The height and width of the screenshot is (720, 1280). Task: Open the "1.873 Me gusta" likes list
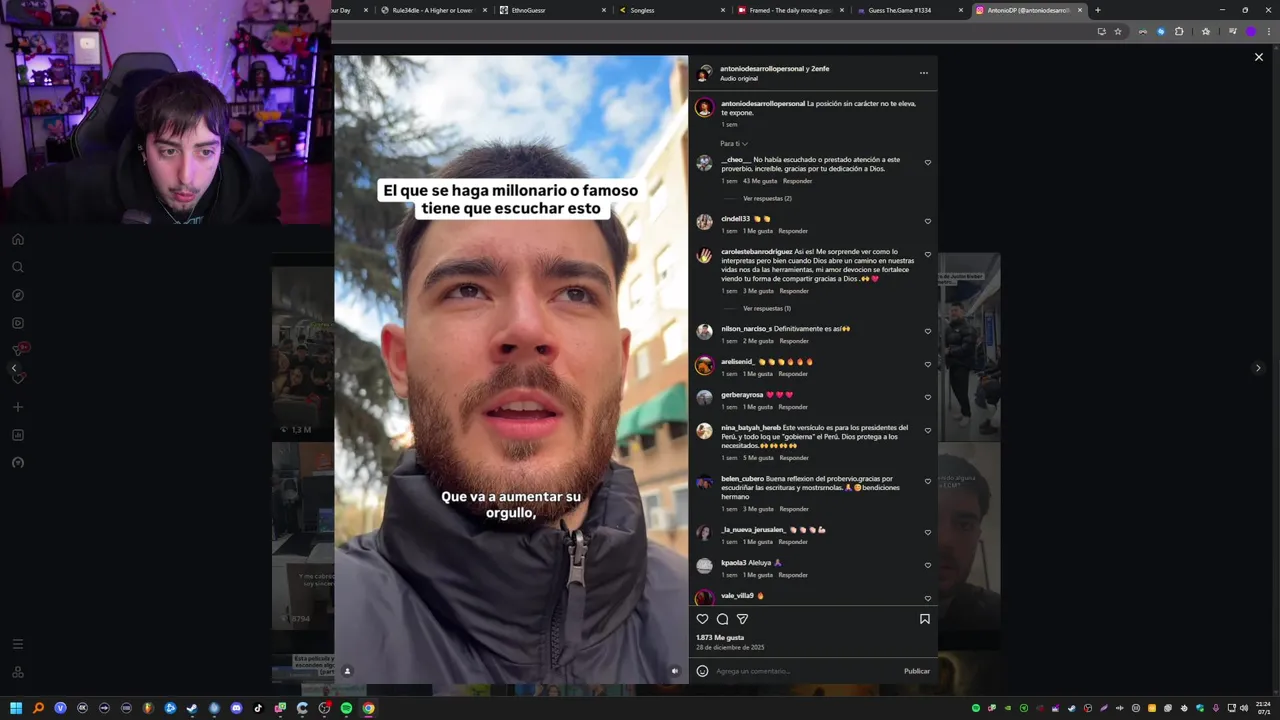pyautogui.click(x=720, y=637)
